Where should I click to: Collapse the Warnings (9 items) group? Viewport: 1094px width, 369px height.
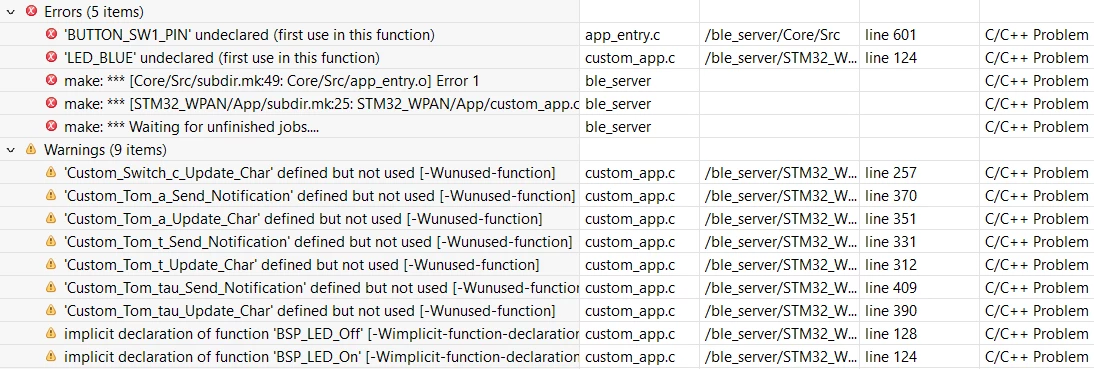pos(10,149)
